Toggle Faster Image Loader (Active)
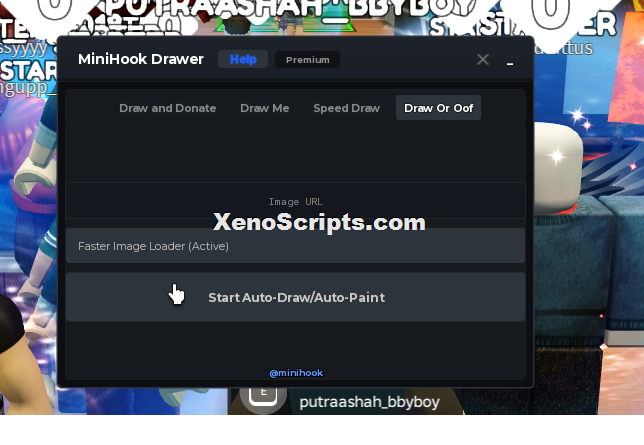 tap(295, 246)
